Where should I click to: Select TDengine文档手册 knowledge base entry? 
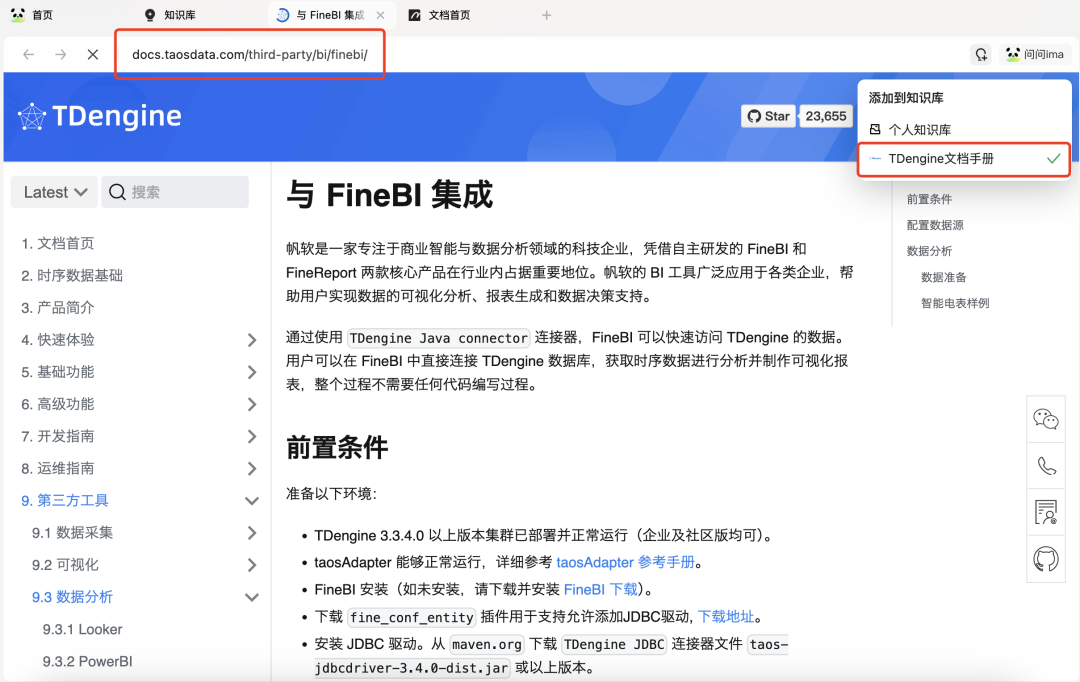[x=964, y=159]
